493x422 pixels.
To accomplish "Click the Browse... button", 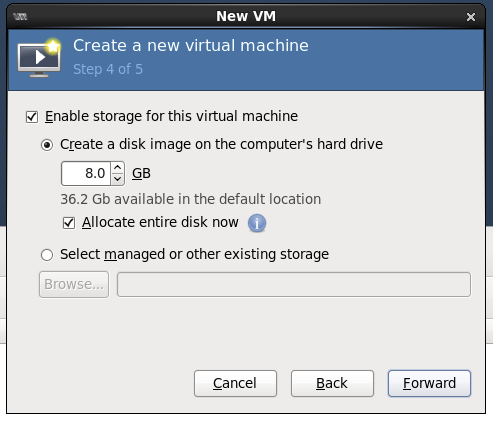I will (x=74, y=284).
